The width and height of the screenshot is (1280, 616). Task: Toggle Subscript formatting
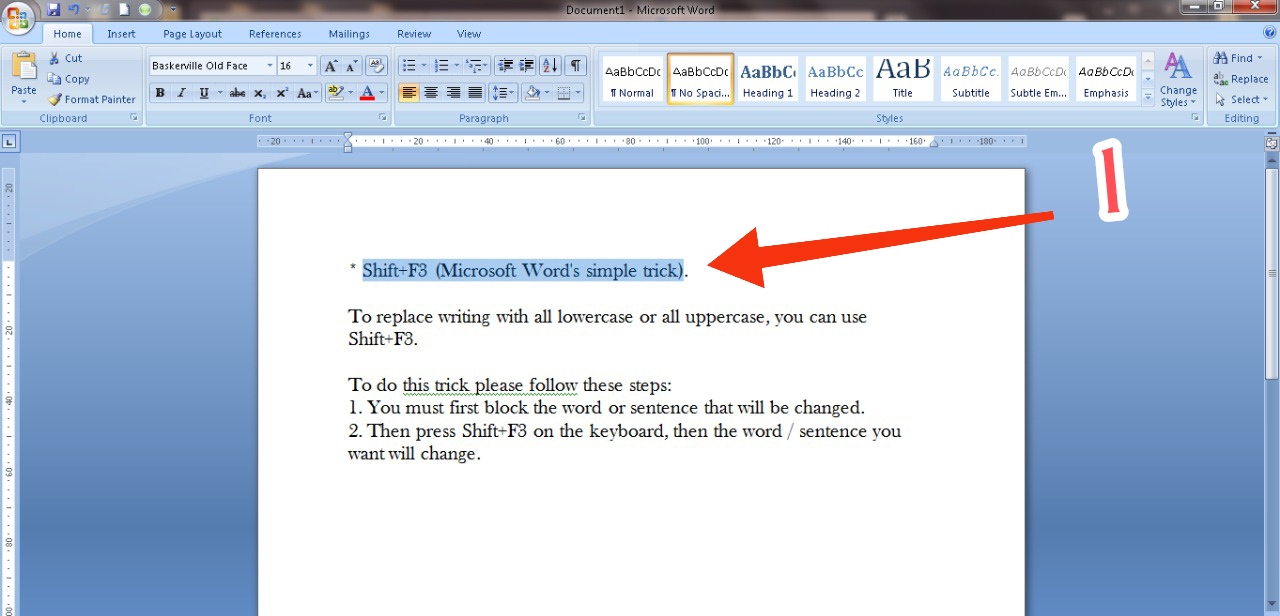259,93
